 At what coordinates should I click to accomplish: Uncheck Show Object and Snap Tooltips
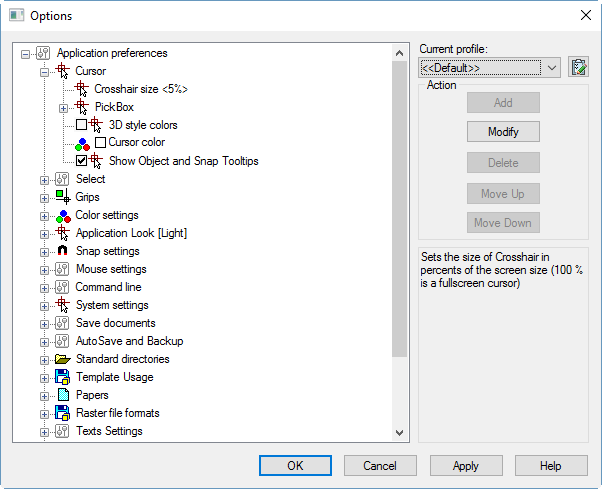point(82,161)
